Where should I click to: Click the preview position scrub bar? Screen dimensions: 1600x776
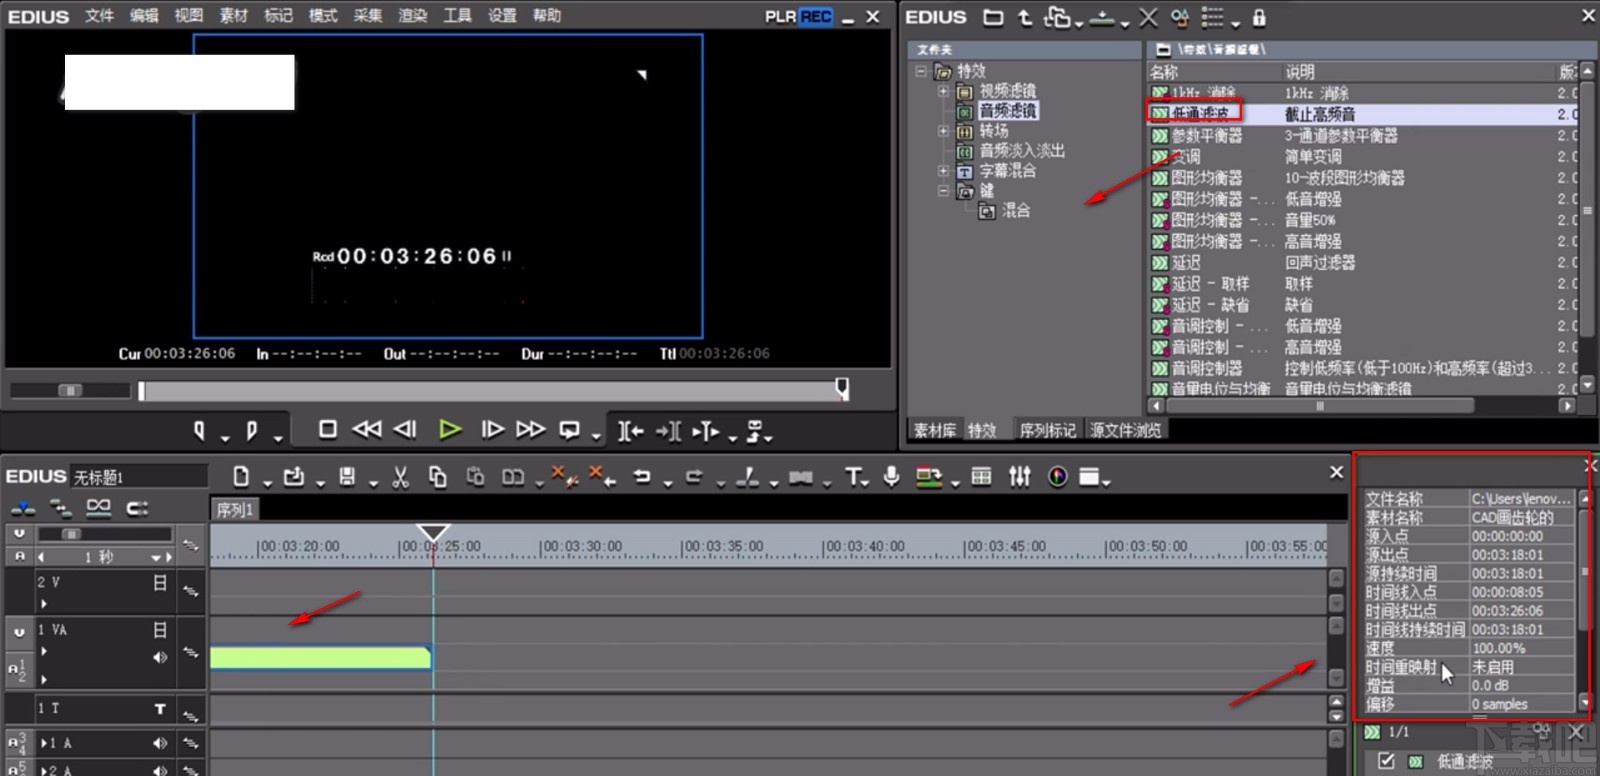(x=494, y=390)
